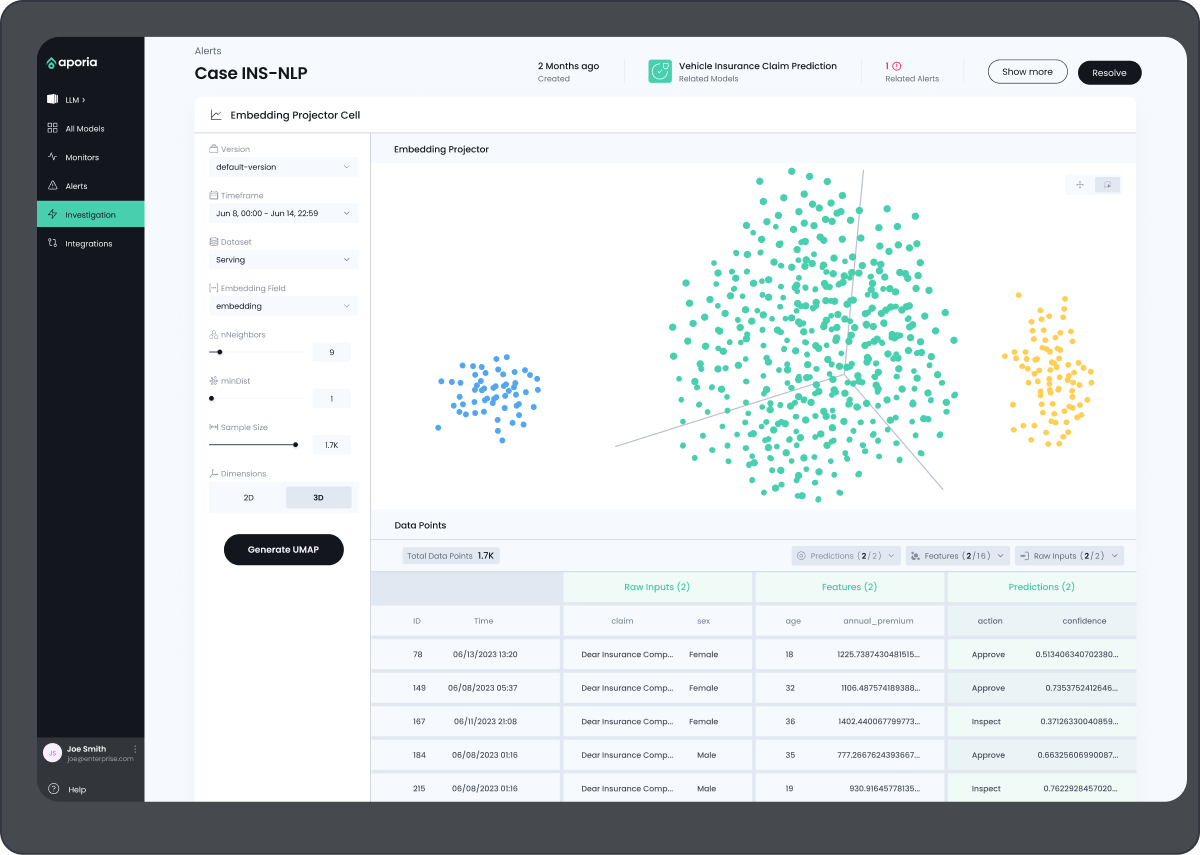Click the Features (2) group header
Screen dimensions: 1201x855
tap(849, 587)
